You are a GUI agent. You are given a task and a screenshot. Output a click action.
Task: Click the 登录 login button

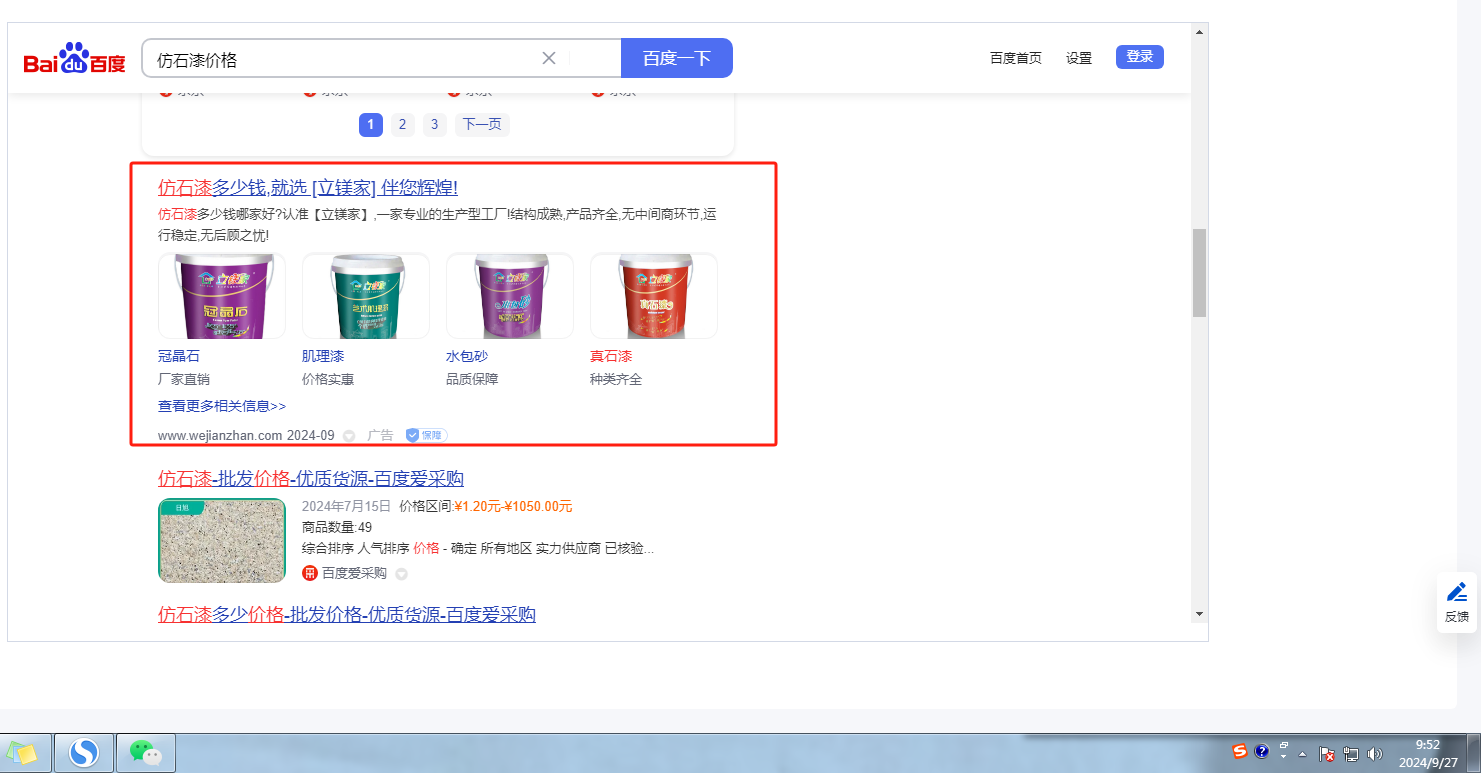[1140, 57]
